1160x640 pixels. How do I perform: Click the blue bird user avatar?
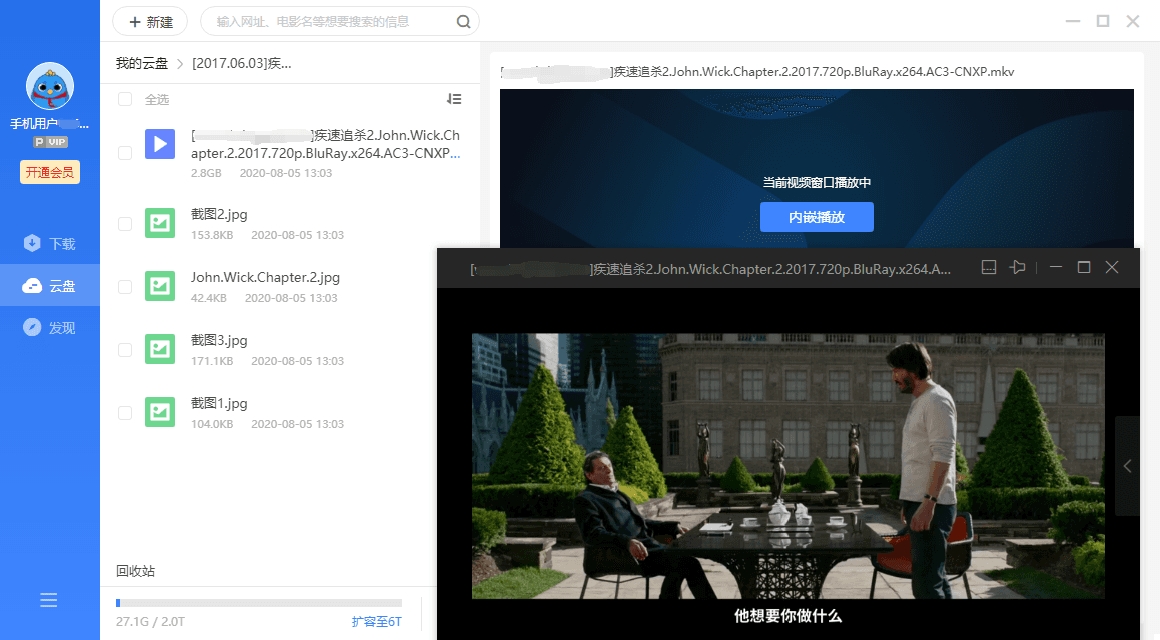tap(50, 87)
